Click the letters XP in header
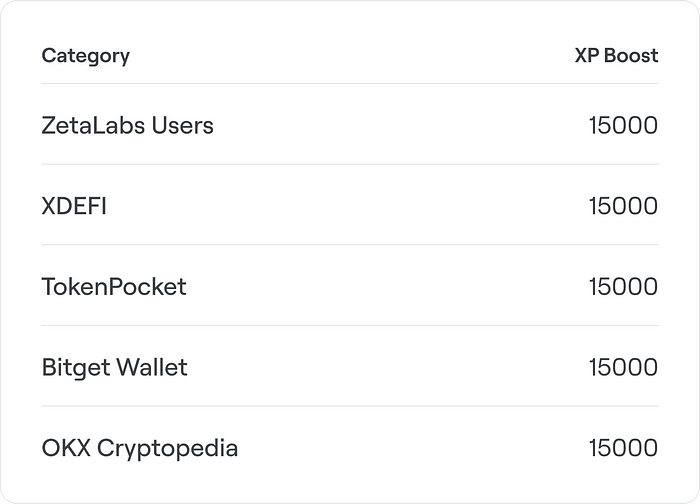The width and height of the screenshot is (700, 504). point(587,55)
